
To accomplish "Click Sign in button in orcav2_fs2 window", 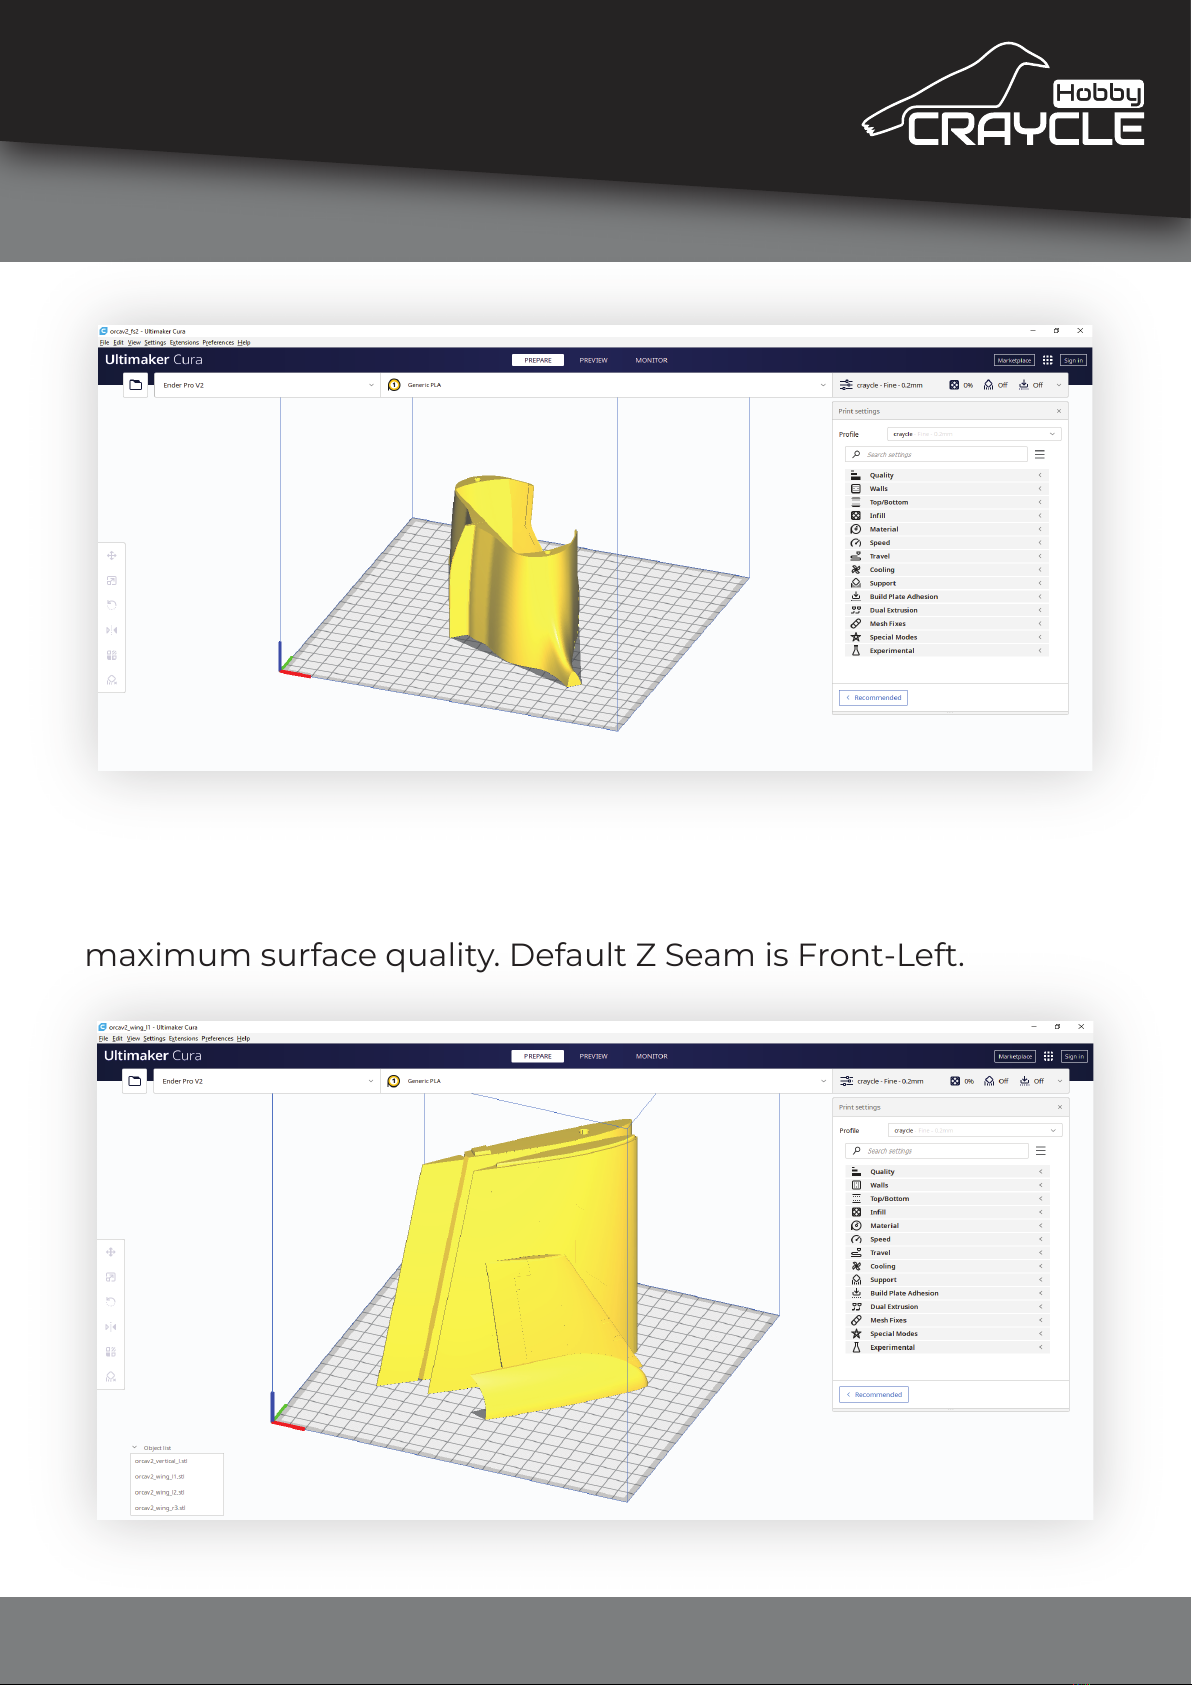I will click(1073, 360).
